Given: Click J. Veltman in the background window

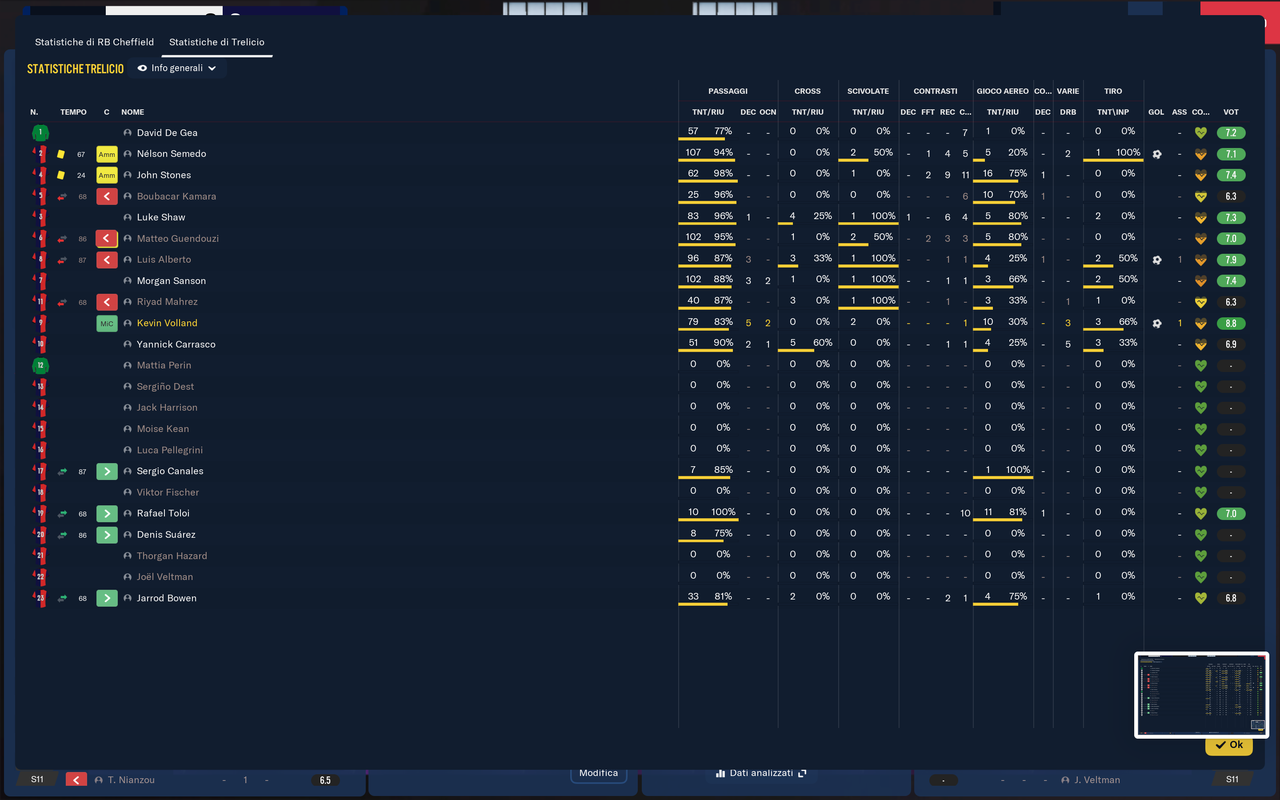Looking at the screenshot, I should tap(1095, 780).
